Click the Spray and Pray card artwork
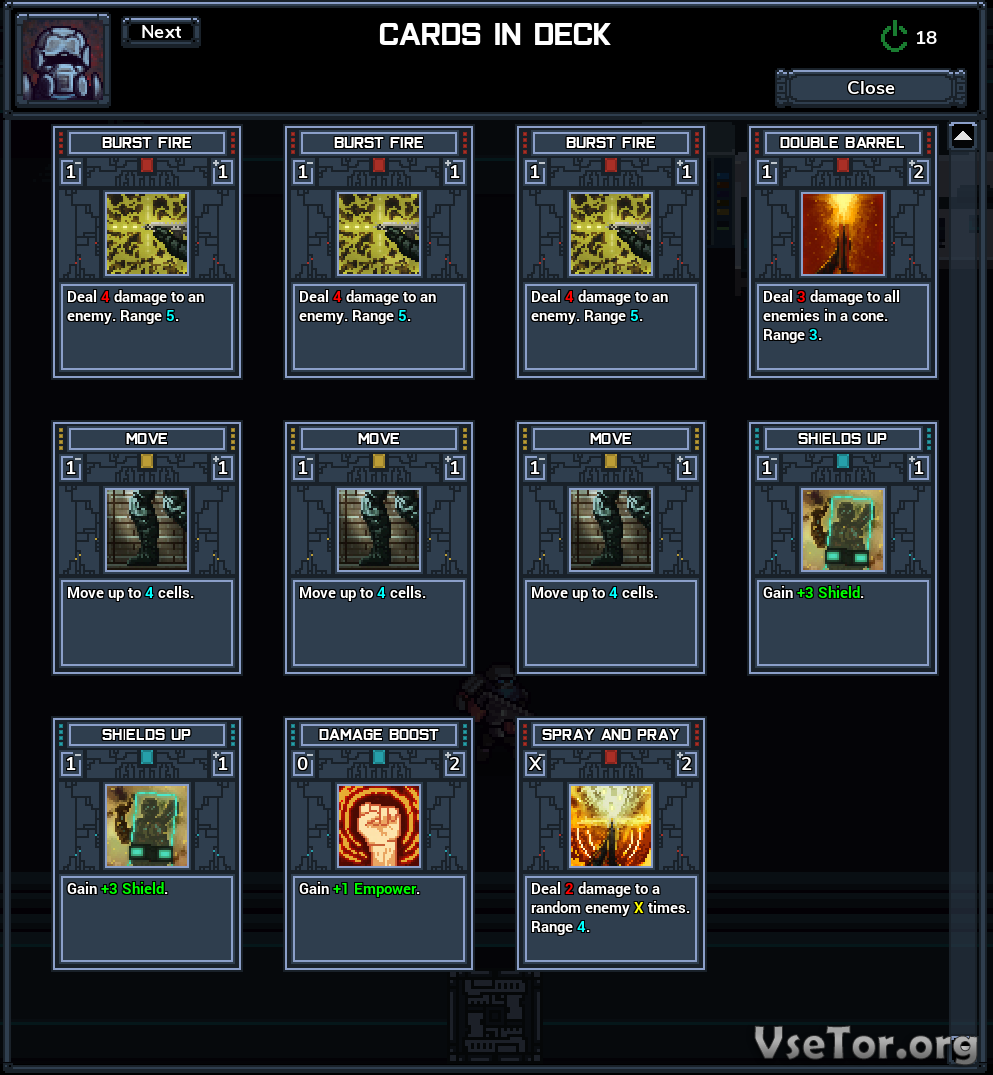This screenshot has width=993, height=1075. (610, 825)
